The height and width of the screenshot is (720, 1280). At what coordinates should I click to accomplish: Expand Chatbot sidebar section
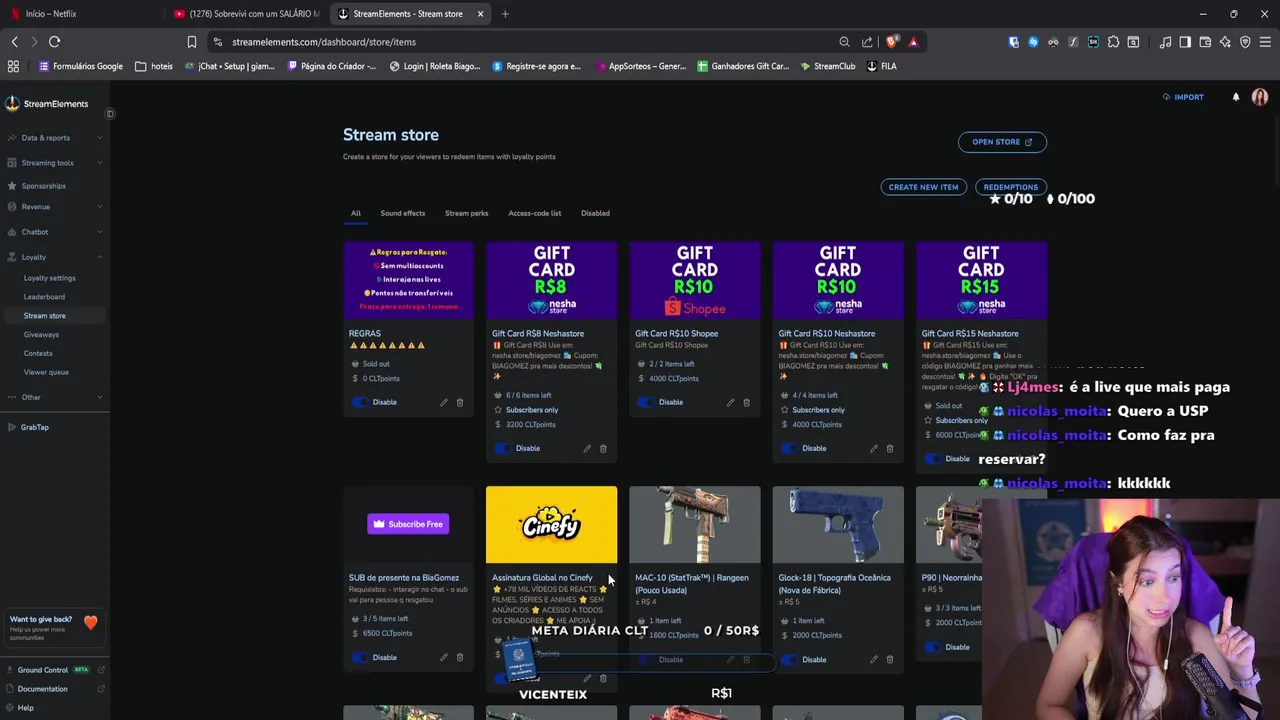(55, 232)
